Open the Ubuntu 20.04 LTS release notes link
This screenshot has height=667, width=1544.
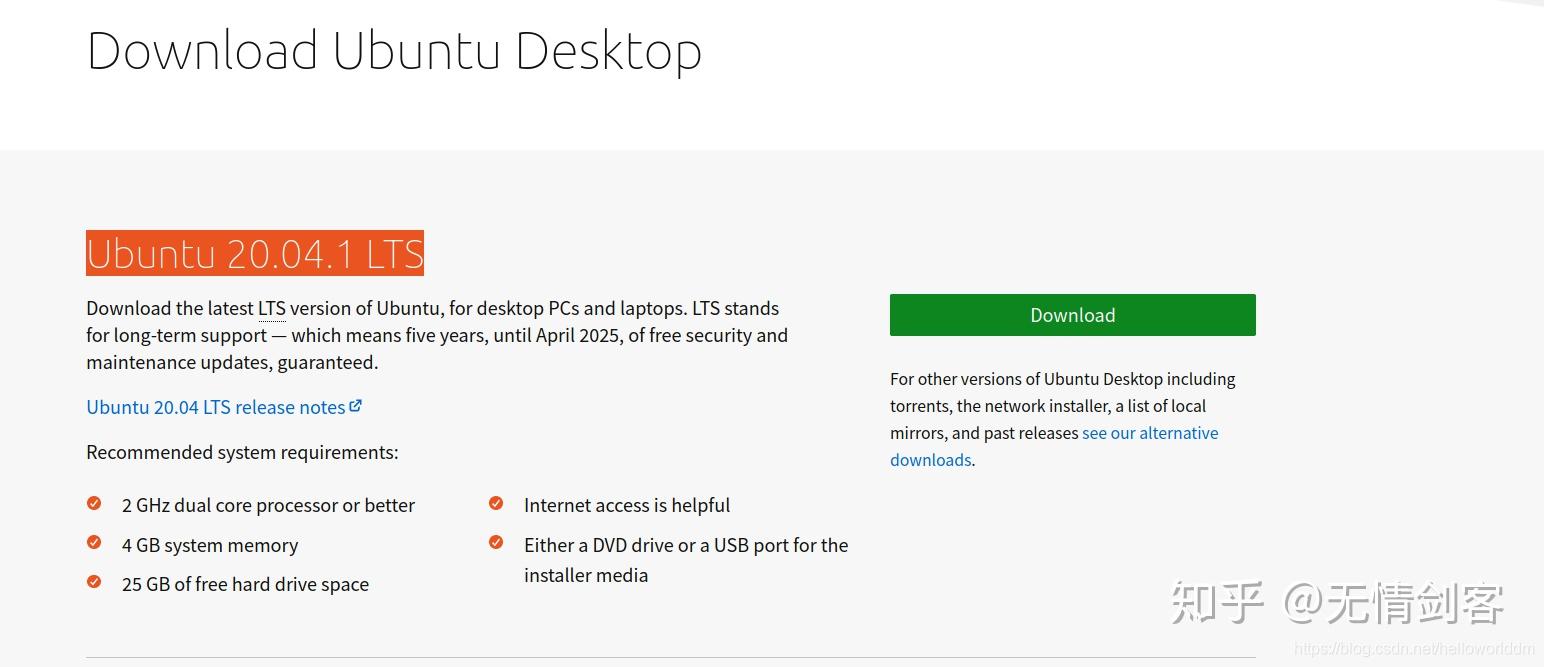point(215,407)
